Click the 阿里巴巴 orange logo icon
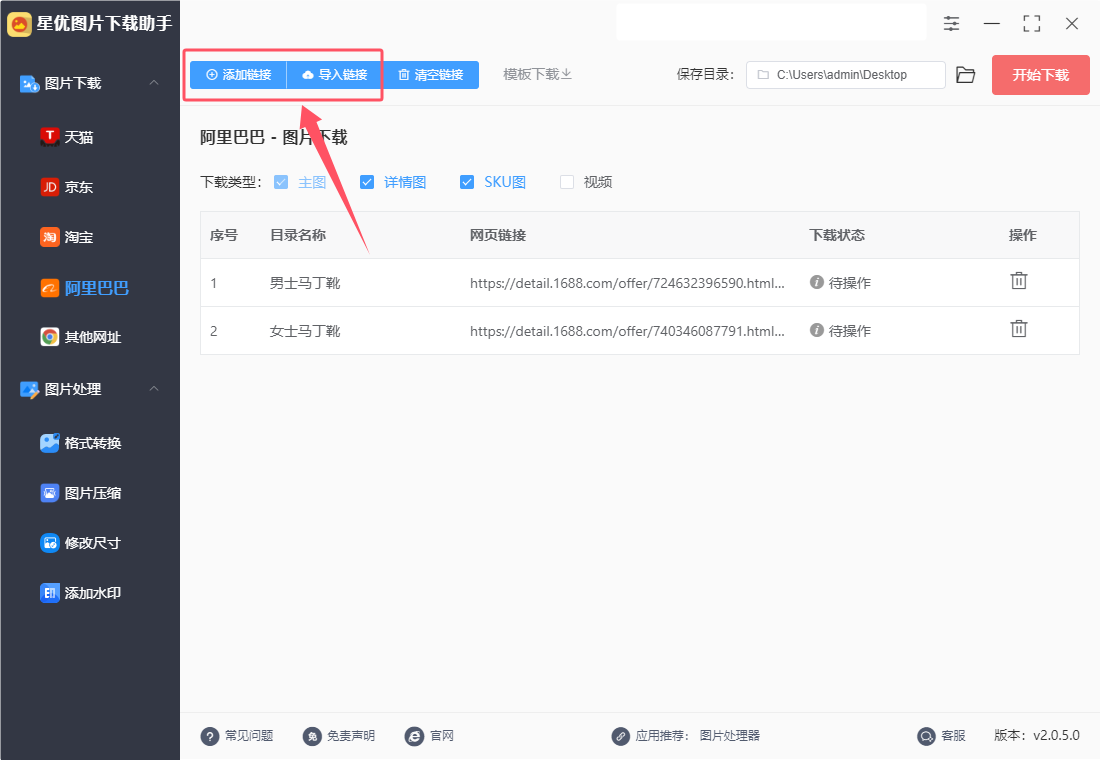 click(49, 288)
